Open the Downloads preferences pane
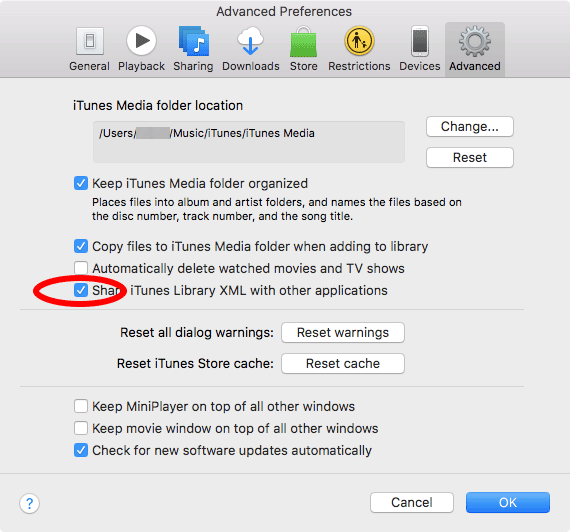 [251, 49]
